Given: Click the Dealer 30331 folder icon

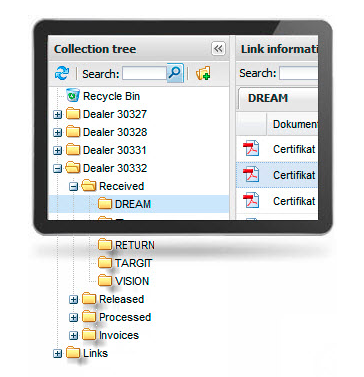Looking at the screenshot, I should pyautogui.click(x=73, y=150).
